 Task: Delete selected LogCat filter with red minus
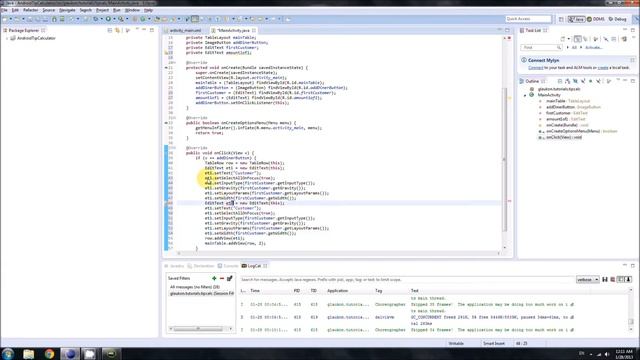[x=222, y=278]
